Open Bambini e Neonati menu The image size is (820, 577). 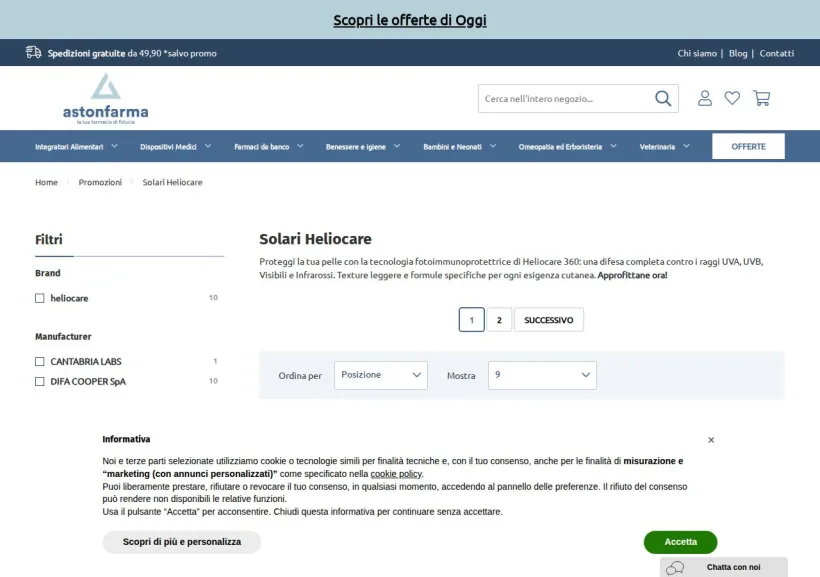tap(452, 147)
